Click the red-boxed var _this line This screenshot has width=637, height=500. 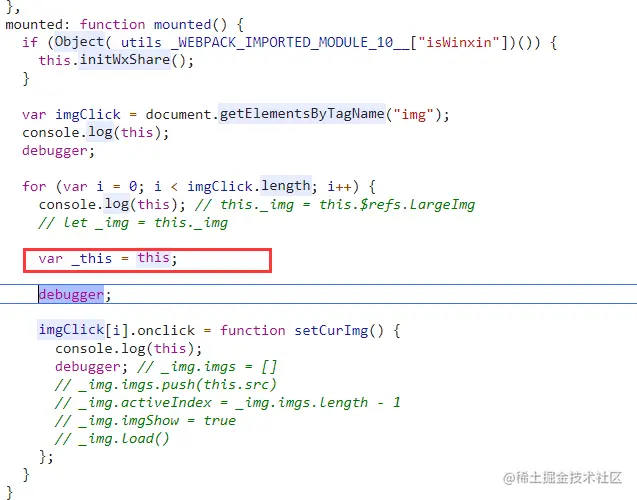(147, 260)
